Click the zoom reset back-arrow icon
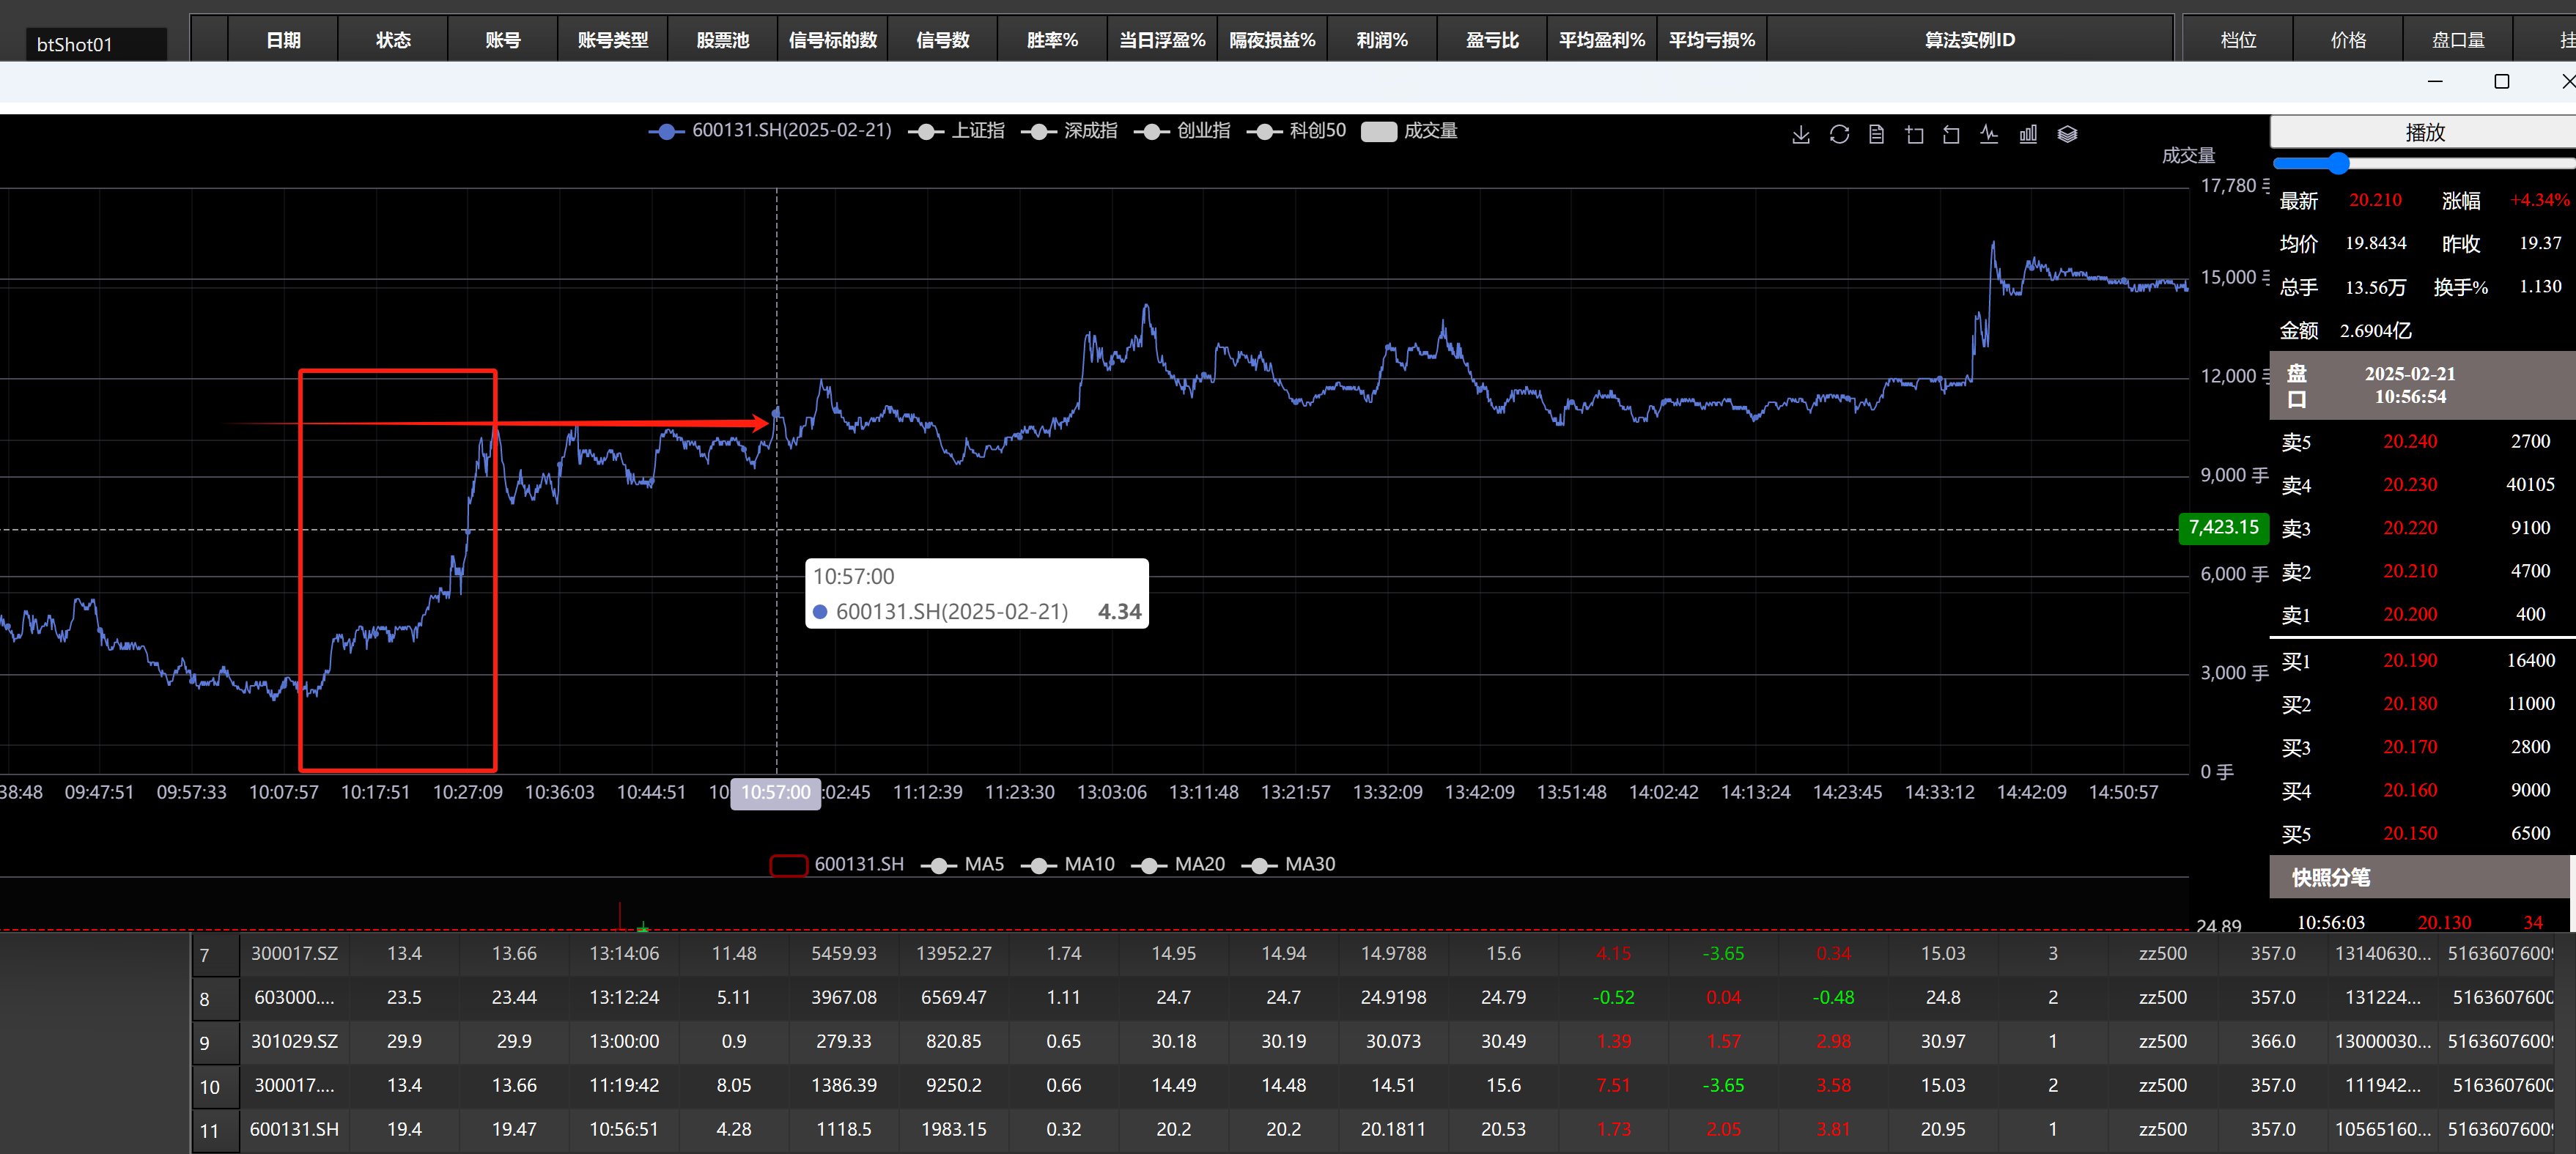The image size is (2576, 1154). tap(1951, 134)
